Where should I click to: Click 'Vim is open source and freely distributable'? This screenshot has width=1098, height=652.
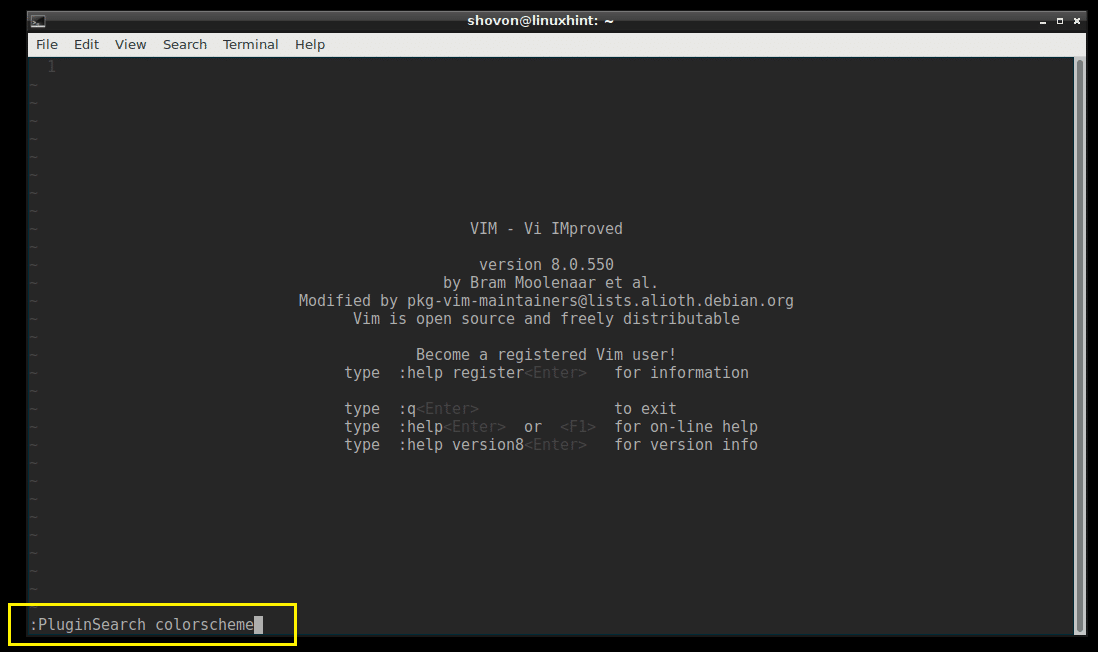(x=546, y=319)
